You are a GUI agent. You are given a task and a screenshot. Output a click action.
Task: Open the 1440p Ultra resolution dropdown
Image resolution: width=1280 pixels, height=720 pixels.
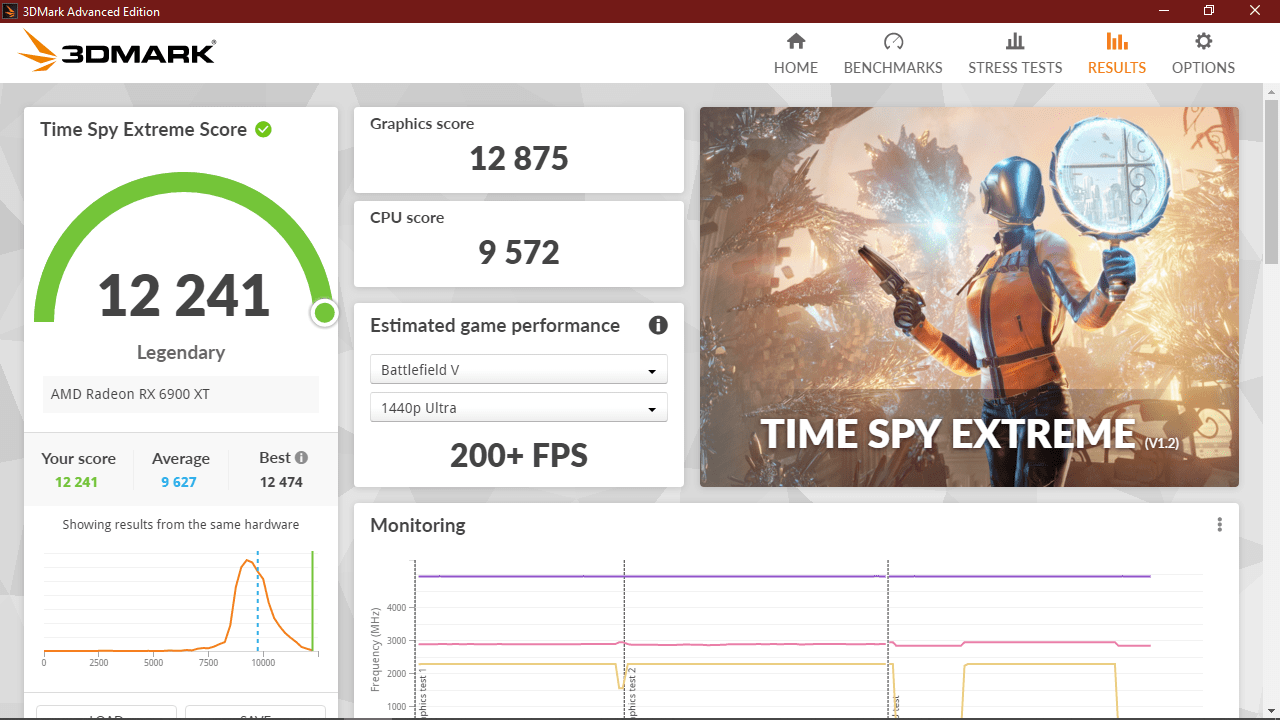click(x=519, y=407)
